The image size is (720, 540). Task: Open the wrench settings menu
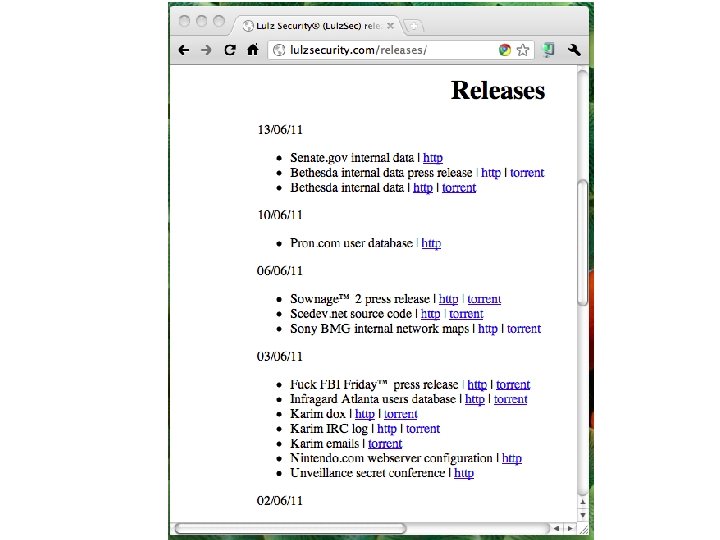[574, 50]
